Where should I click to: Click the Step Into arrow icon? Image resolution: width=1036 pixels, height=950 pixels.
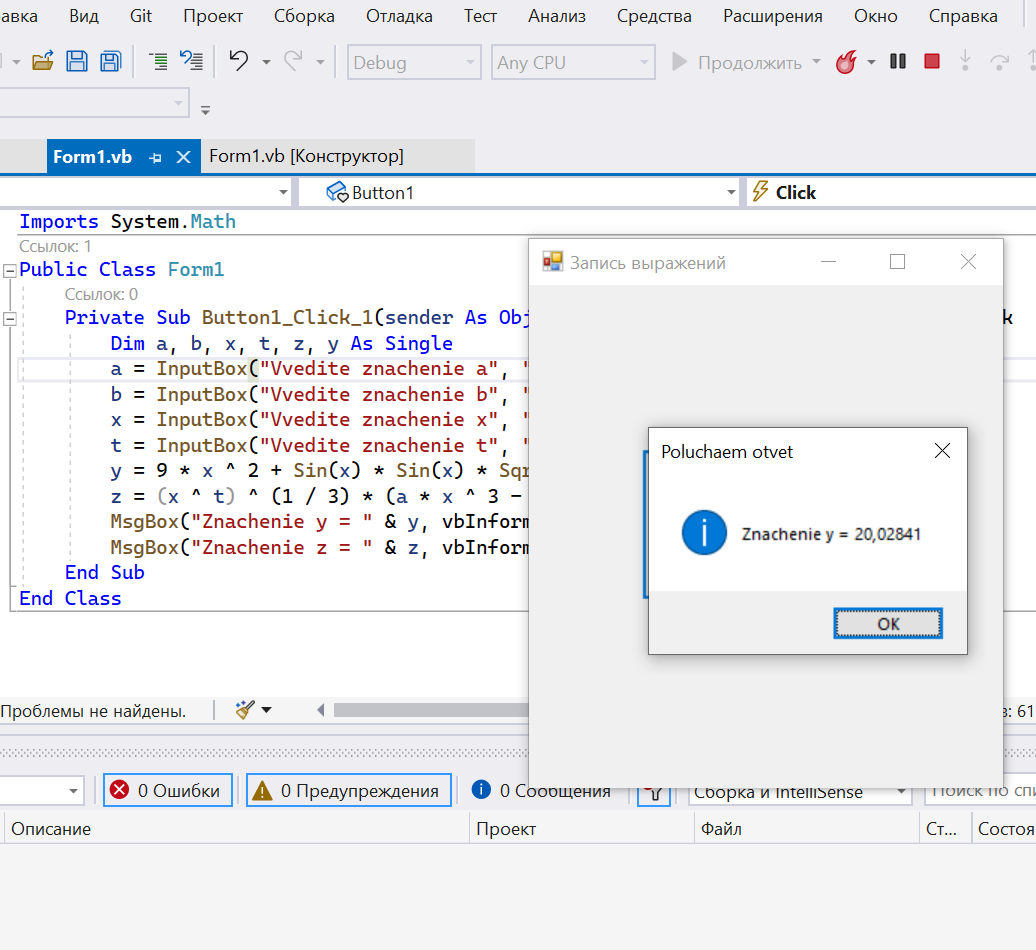tap(965, 61)
